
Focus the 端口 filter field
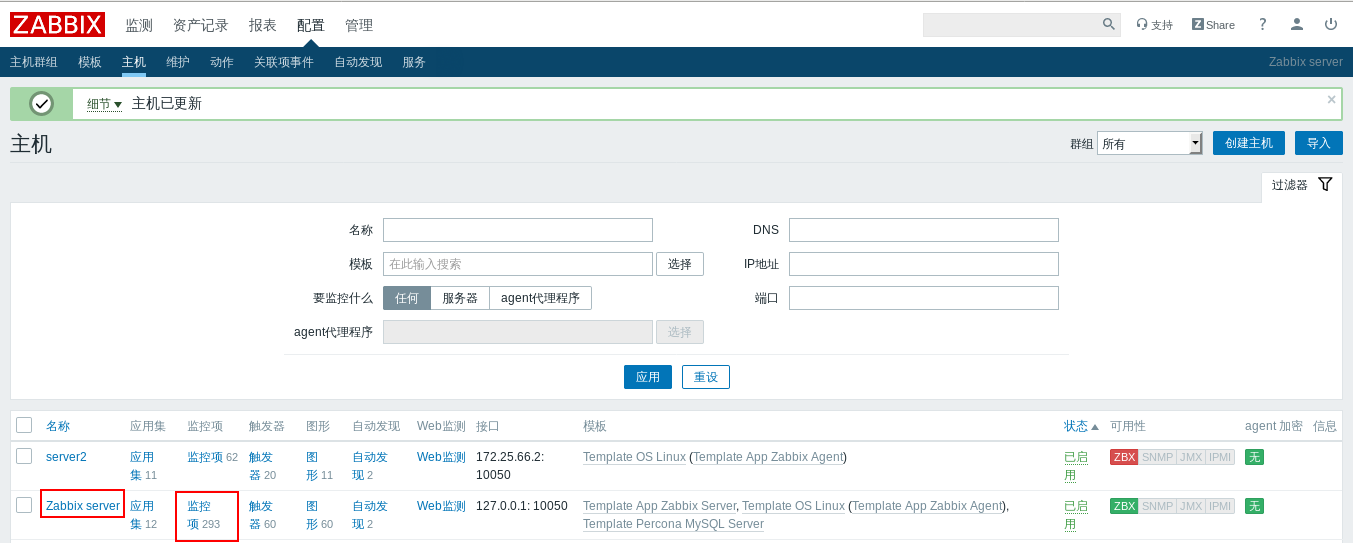(x=924, y=298)
